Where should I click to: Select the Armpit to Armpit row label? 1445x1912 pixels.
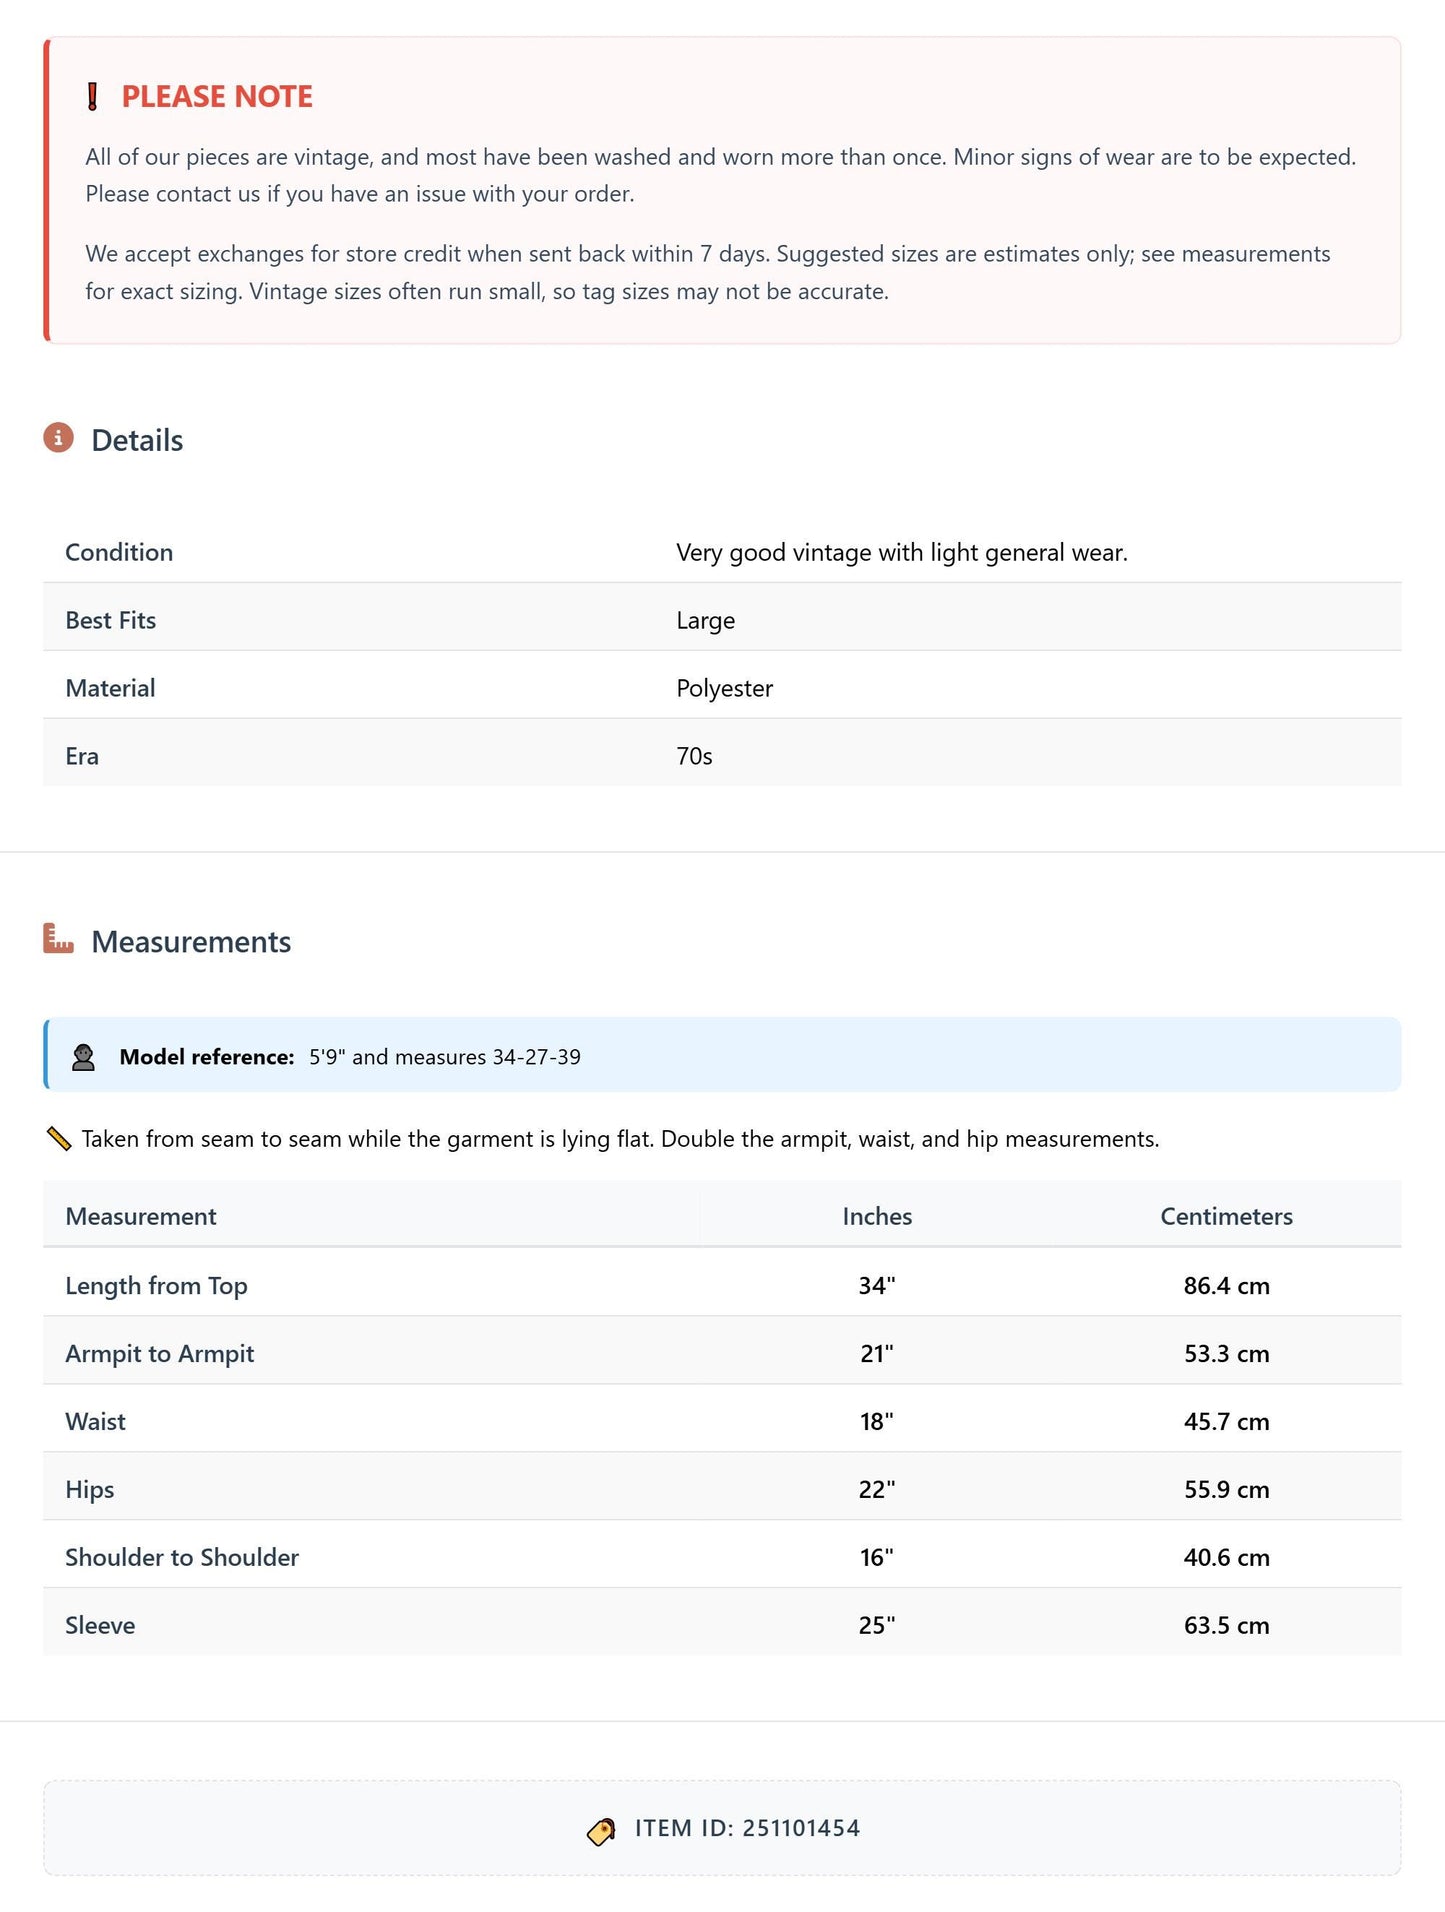(160, 1353)
